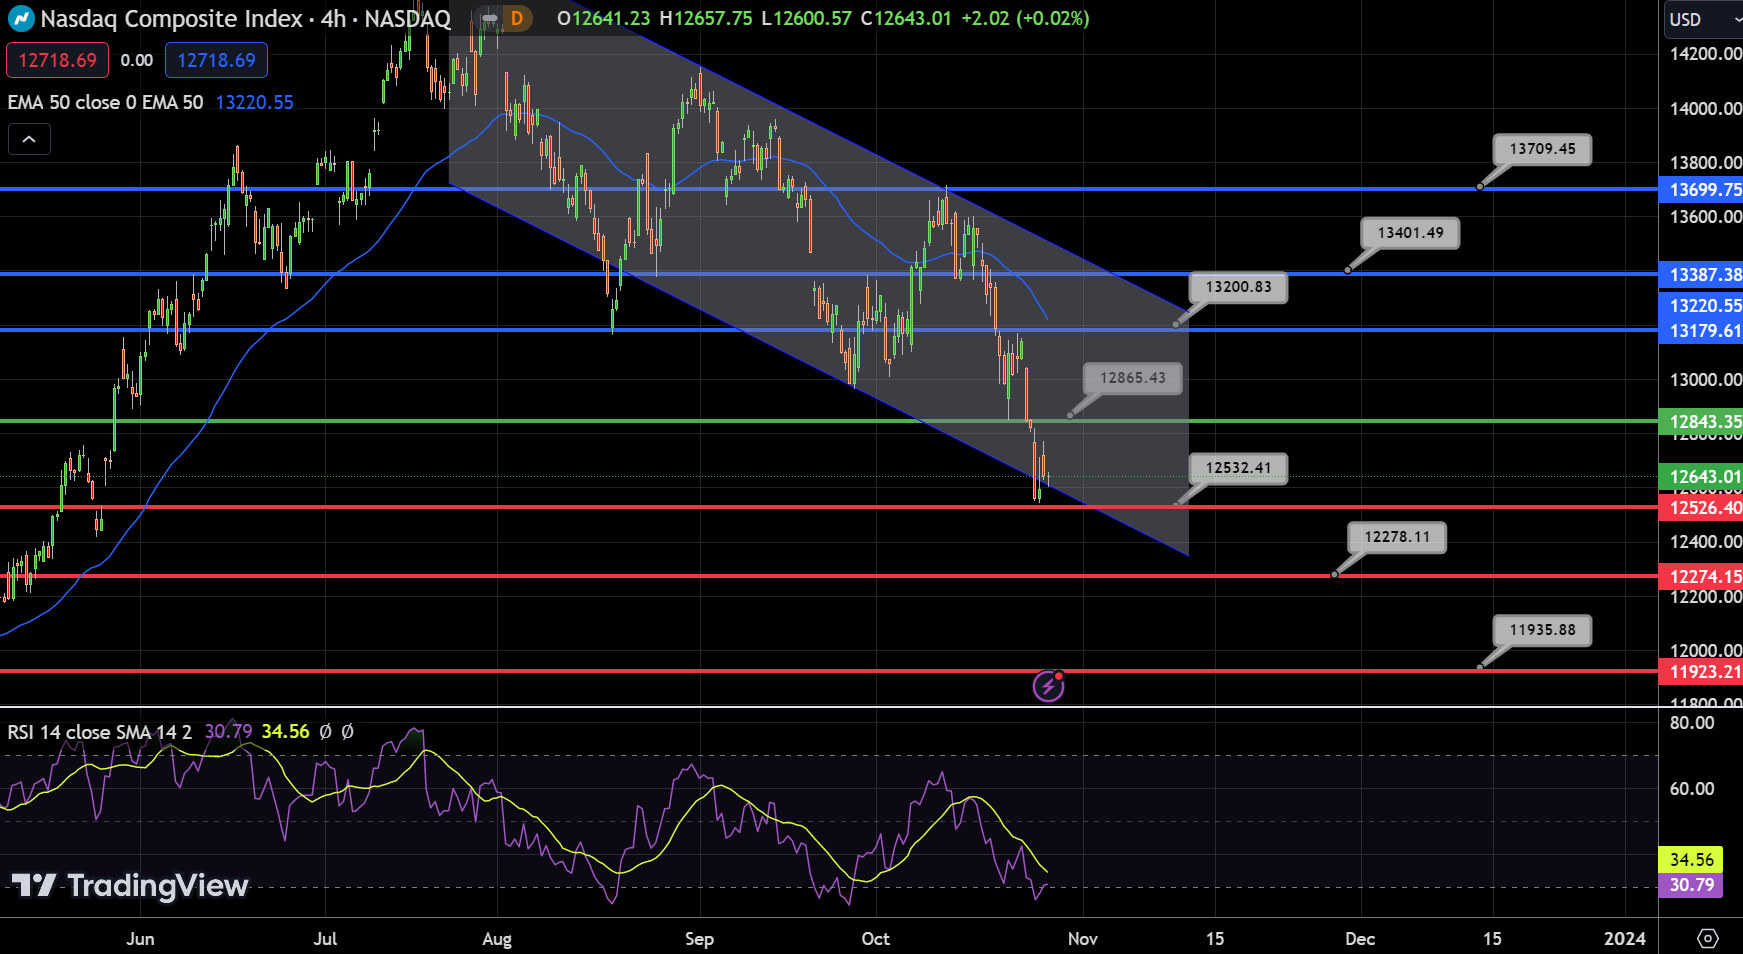
Task: Click the Aug label on time axis
Action: pyautogui.click(x=497, y=938)
